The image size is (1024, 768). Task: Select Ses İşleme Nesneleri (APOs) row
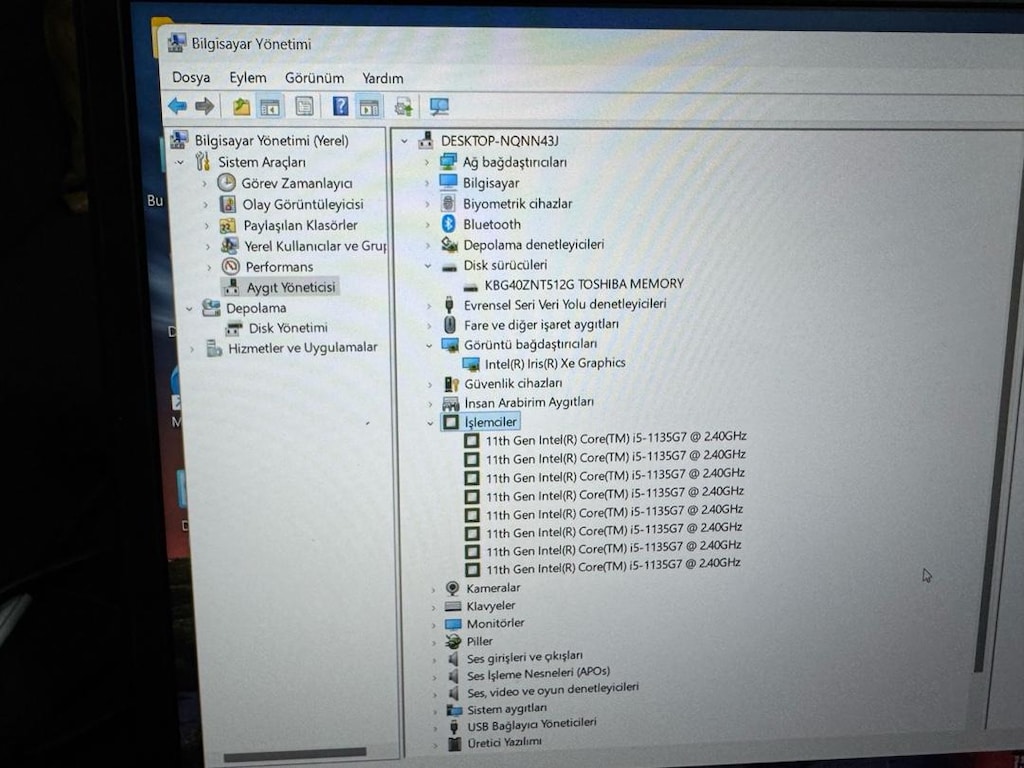[x=538, y=674]
